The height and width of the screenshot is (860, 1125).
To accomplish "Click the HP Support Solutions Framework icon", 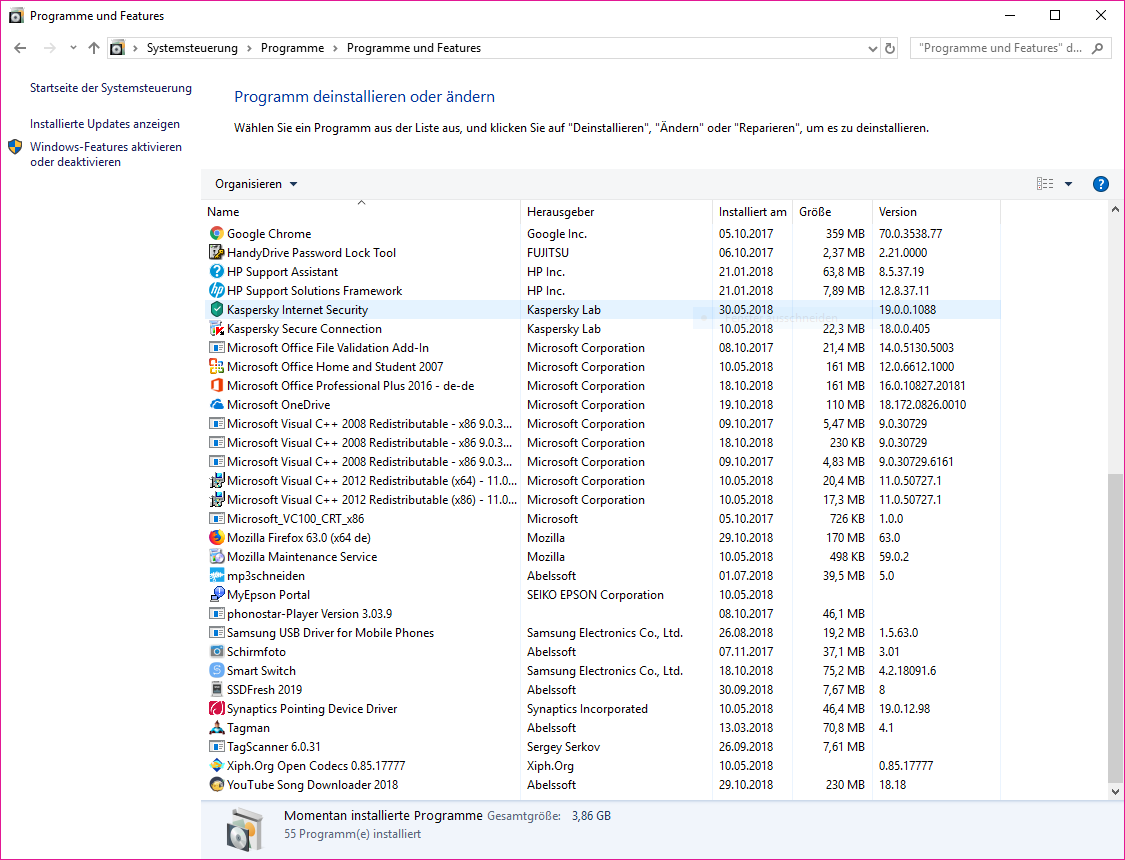I will [x=216, y=290].
